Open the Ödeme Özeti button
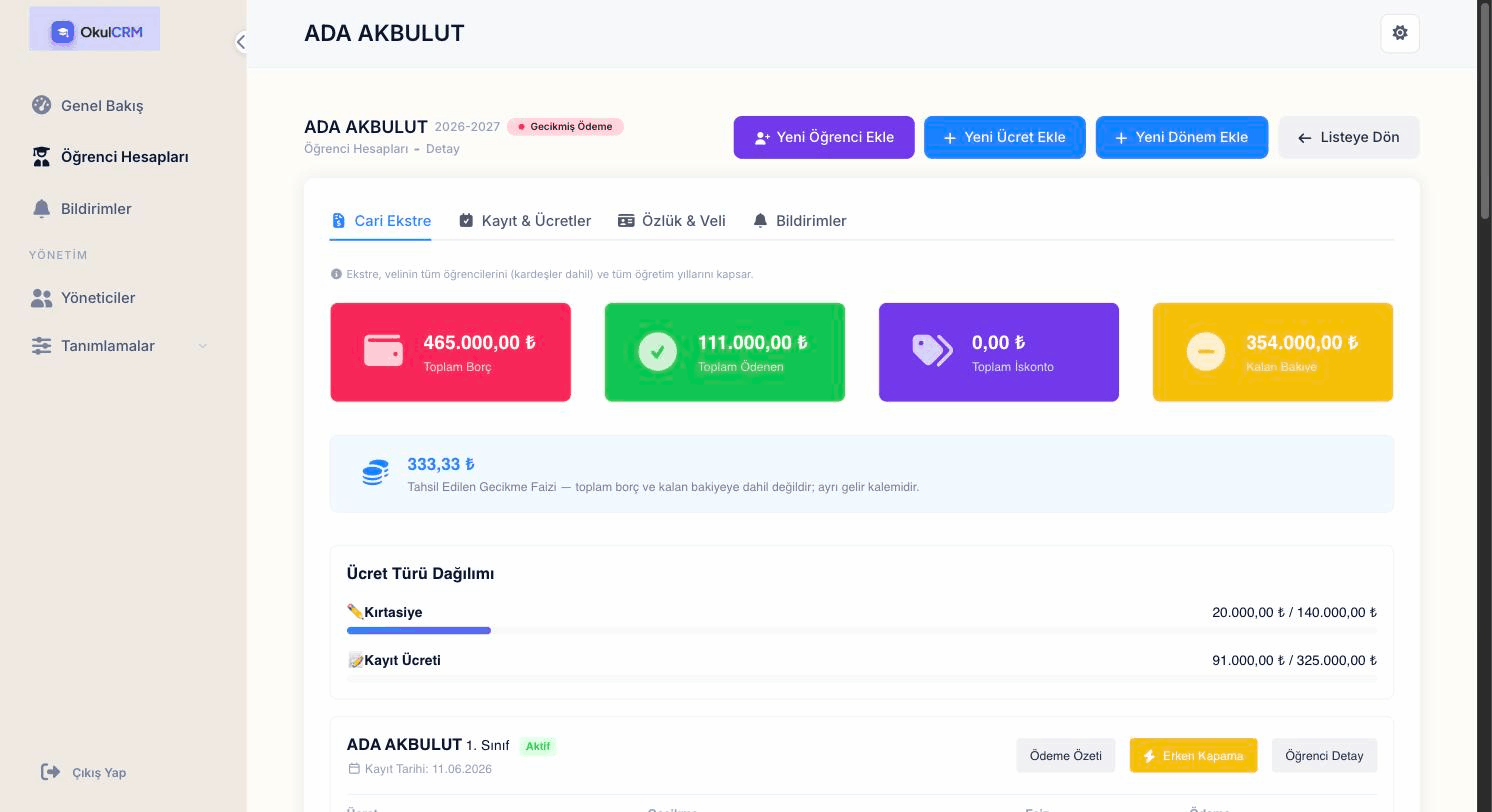 point(1066,756)
